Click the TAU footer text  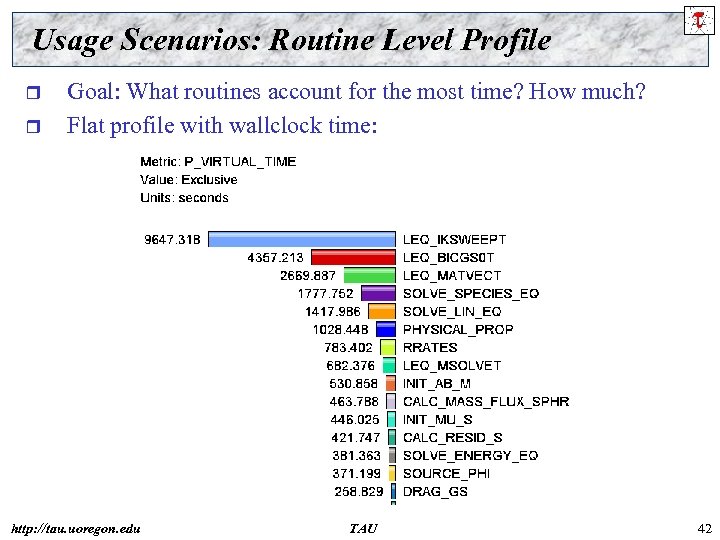(x=363, y=529)
